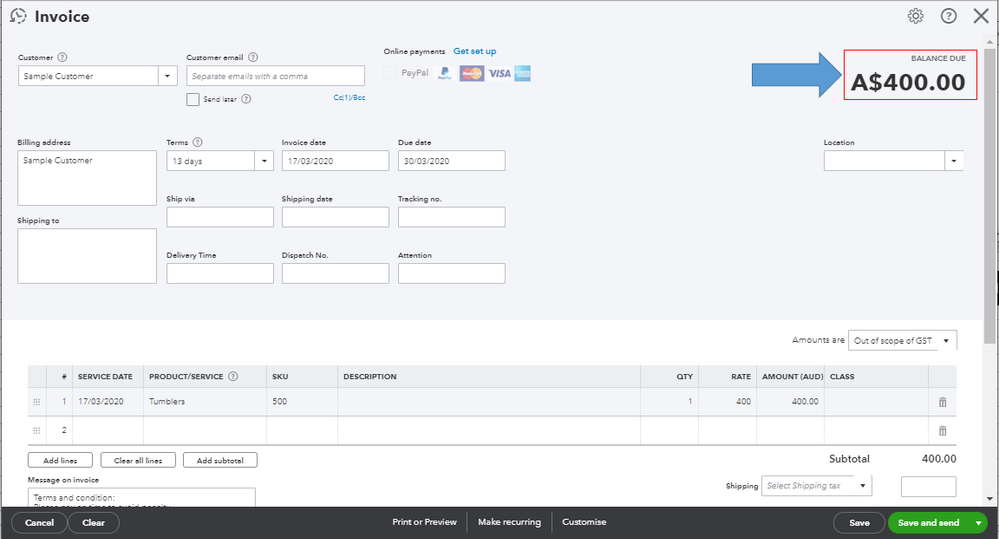Open recent invoices history icon
The image size is (999, 539).
18,16
